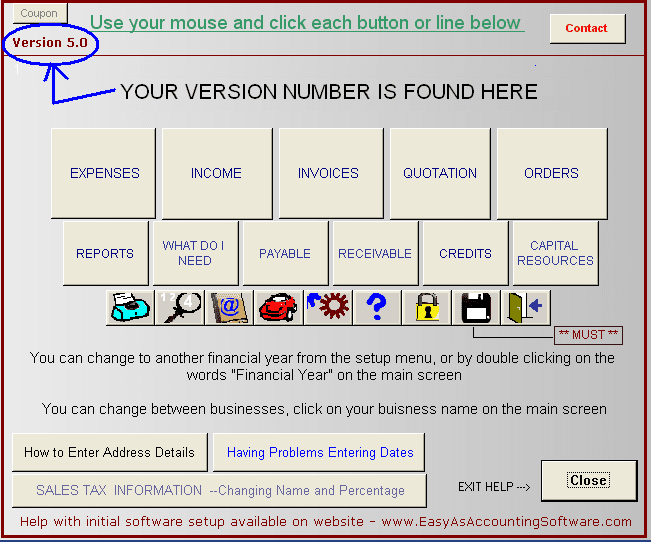Click the floppy disk backup icon
Viewport: 651px width, 542px height.
tap(476, 307)
